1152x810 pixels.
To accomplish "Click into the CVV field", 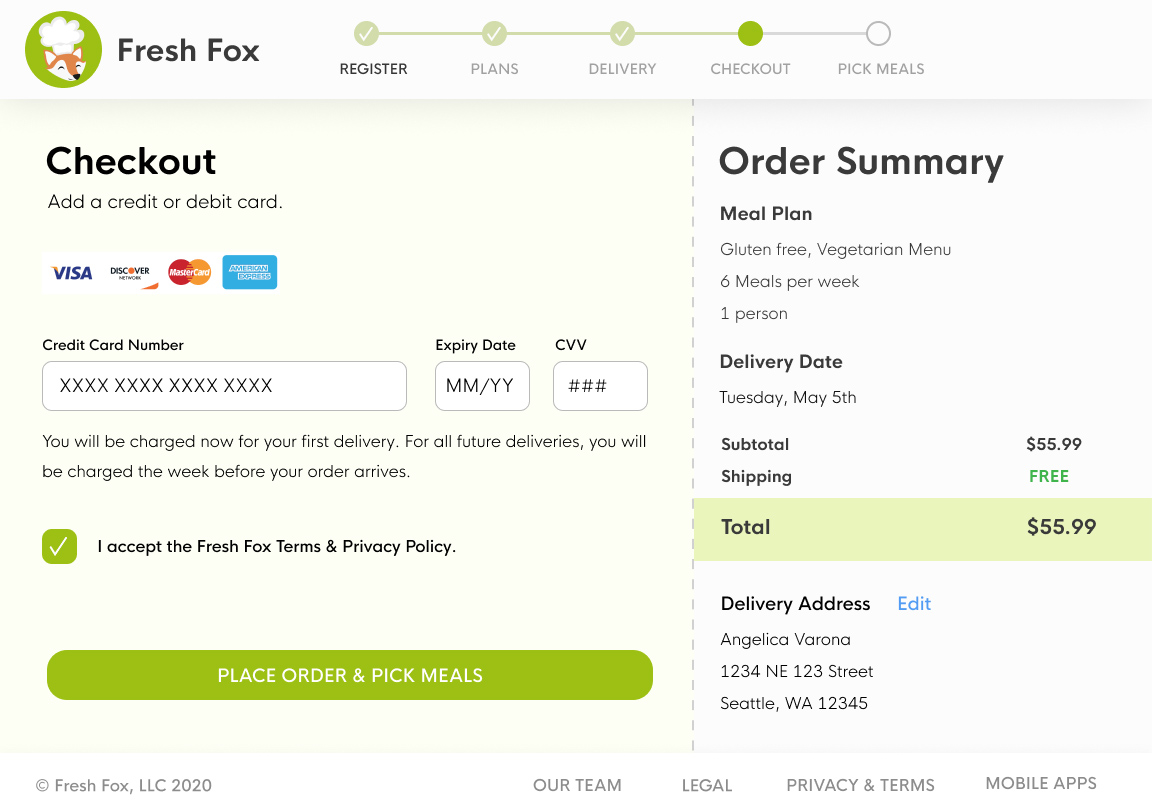I will [600, 386].
